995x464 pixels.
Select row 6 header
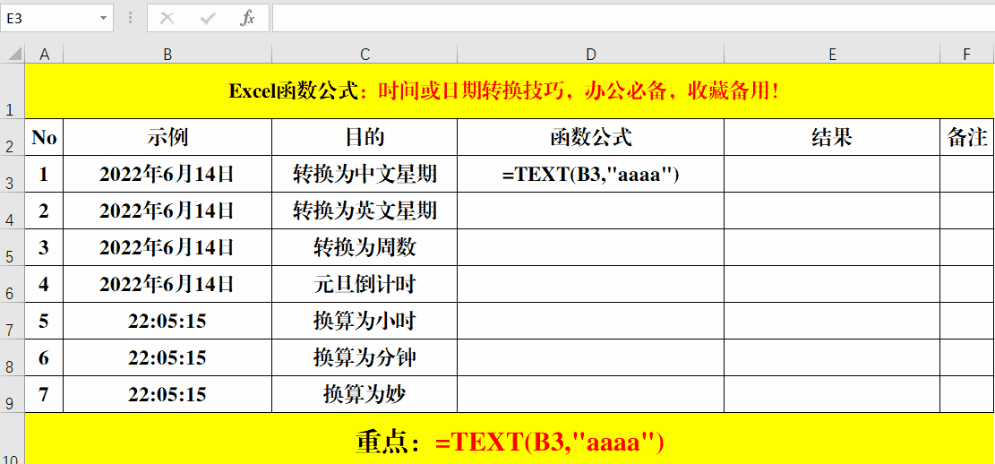[13, 284]
